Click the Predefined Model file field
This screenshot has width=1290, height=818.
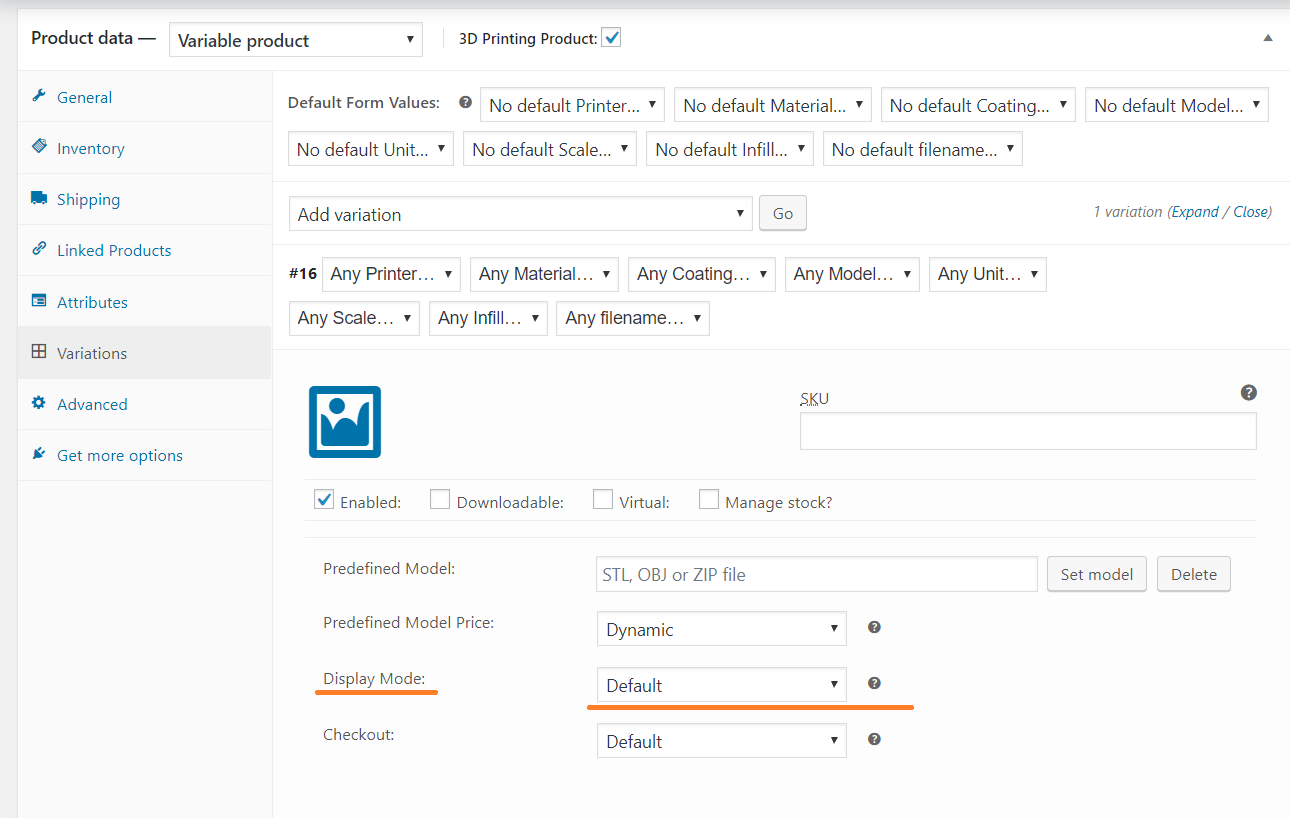point(816,574)
